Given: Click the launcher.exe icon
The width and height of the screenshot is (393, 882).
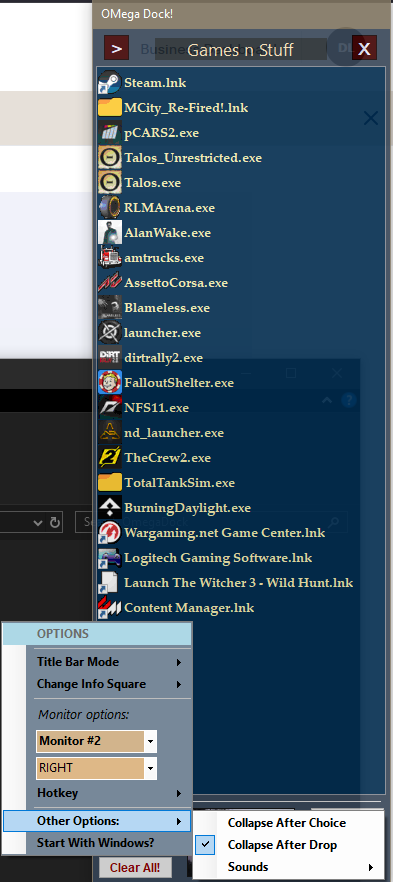Looking at the screenshot, I should 110,332.
